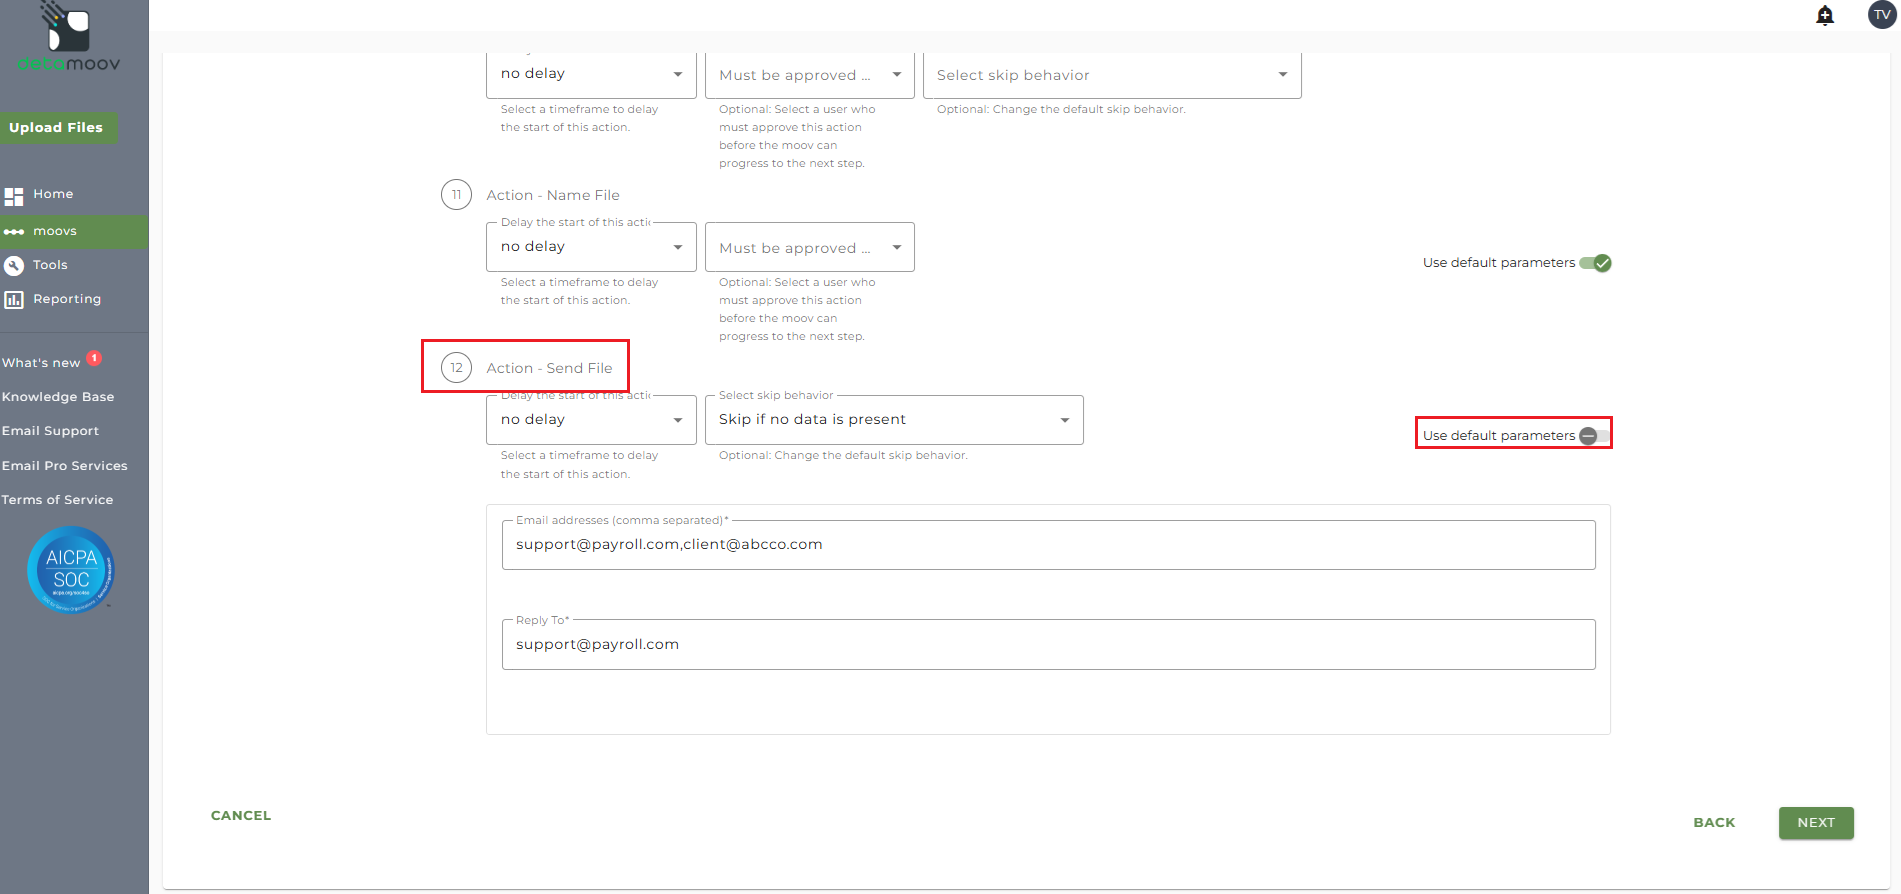The image size is (1901, 894).
Task: Click the Tools wrench icon
Action: point(14,266)
